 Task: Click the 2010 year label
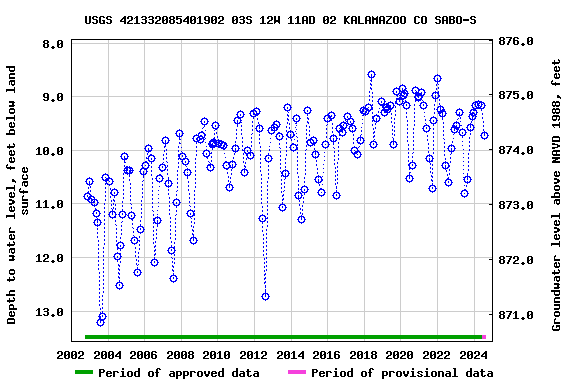click(x=217, y=355)
